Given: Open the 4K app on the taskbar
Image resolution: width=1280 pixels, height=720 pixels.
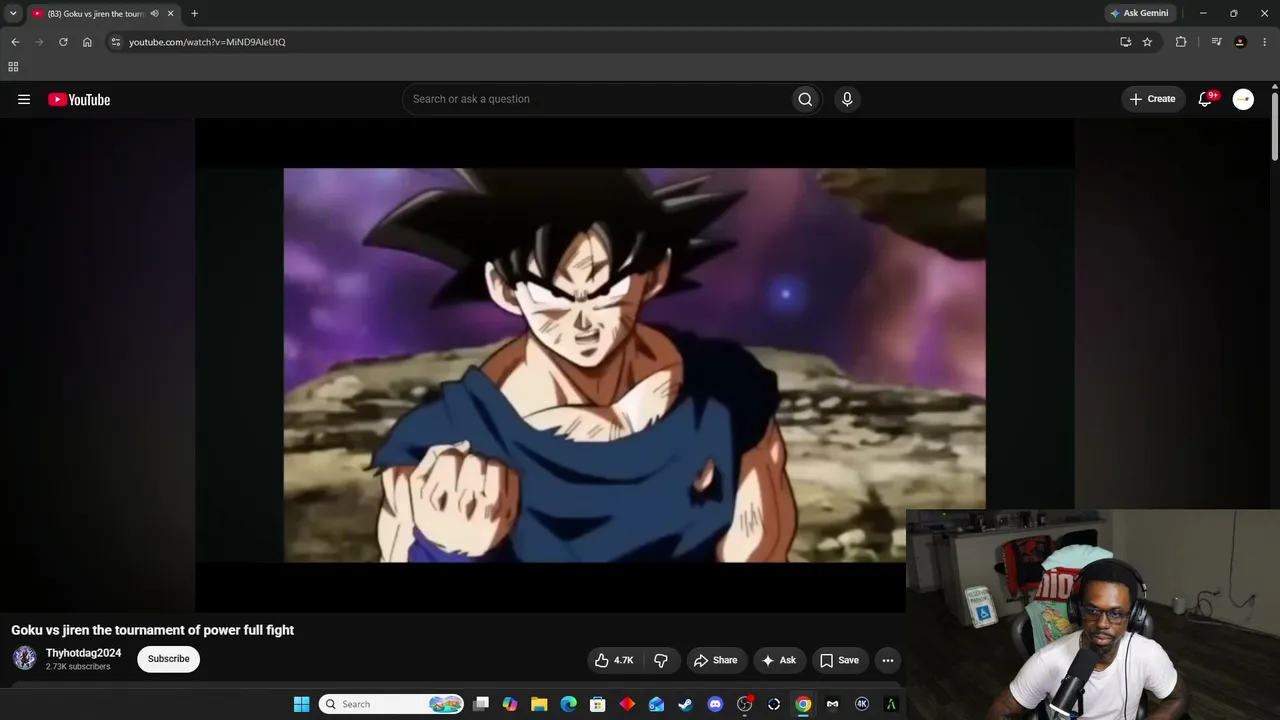Looking at the screenshot, I should (x=862, y=704).
